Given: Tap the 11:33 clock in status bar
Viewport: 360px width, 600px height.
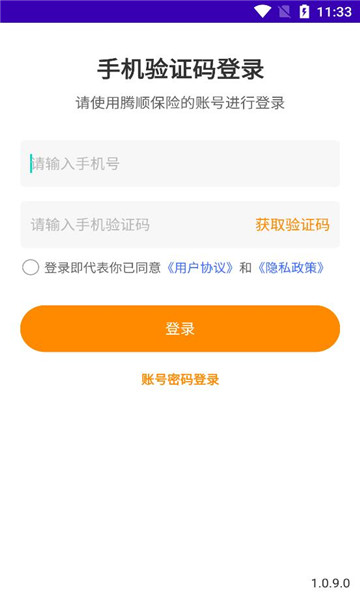Looking at the screenshot, I should click(334, 12).
